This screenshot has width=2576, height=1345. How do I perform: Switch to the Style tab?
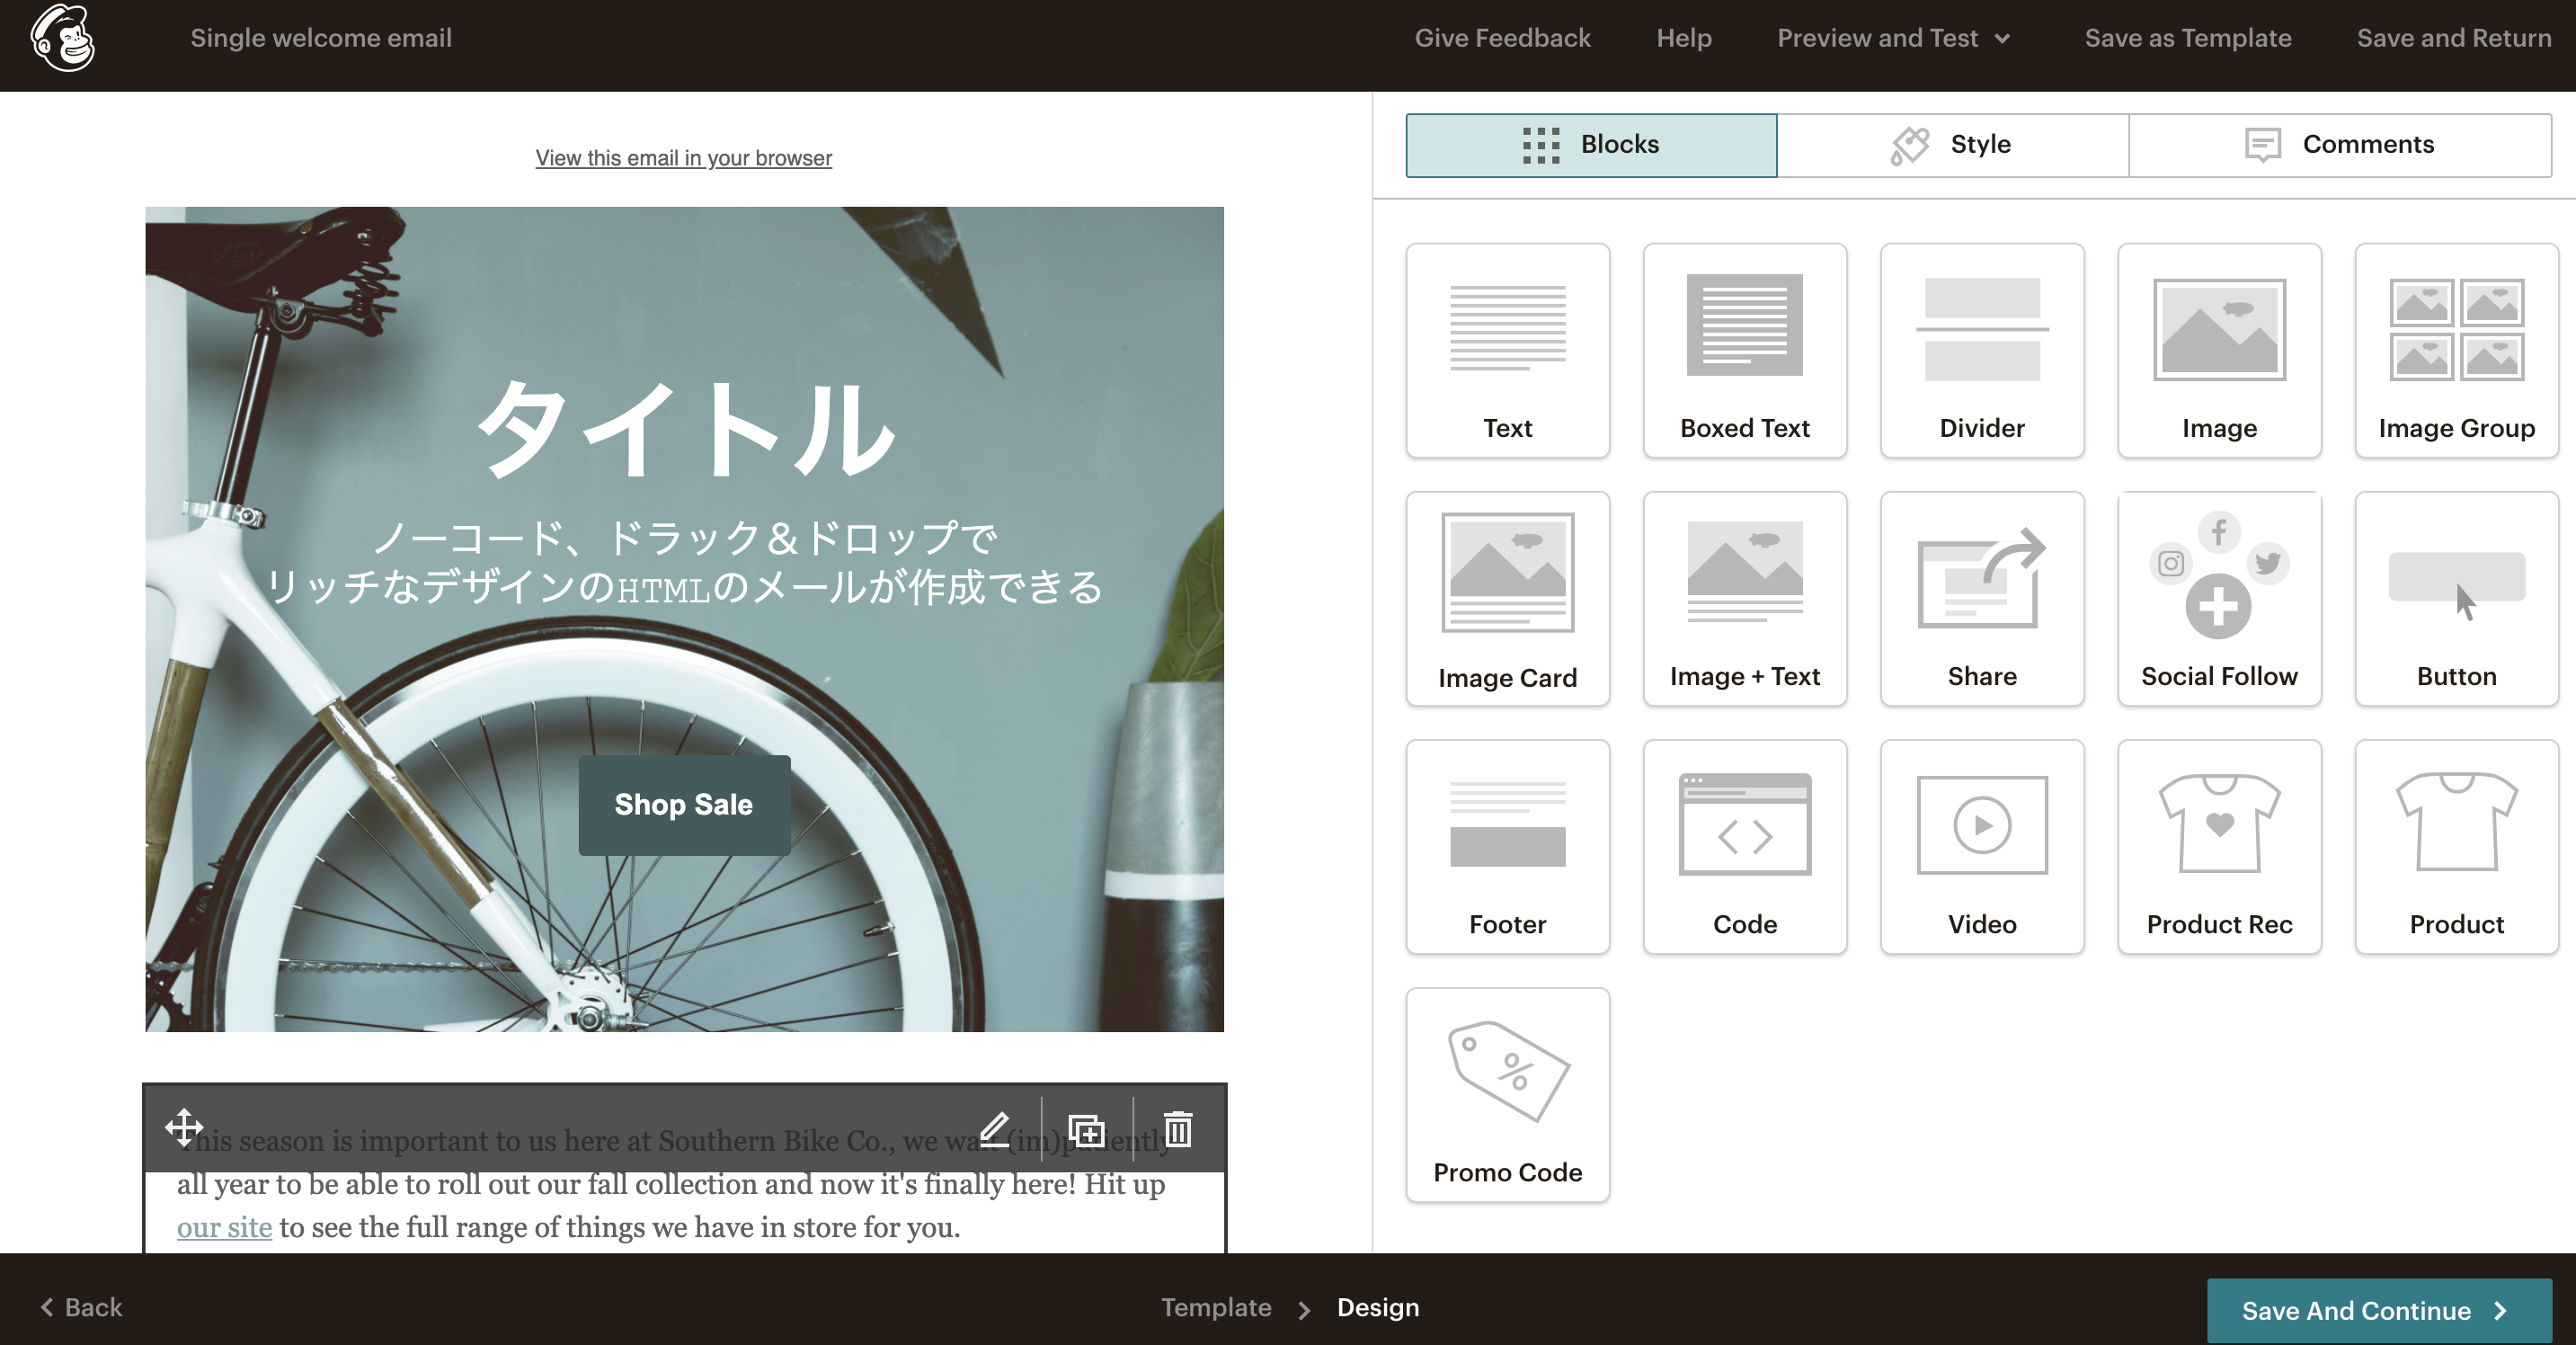point(1952,145)
